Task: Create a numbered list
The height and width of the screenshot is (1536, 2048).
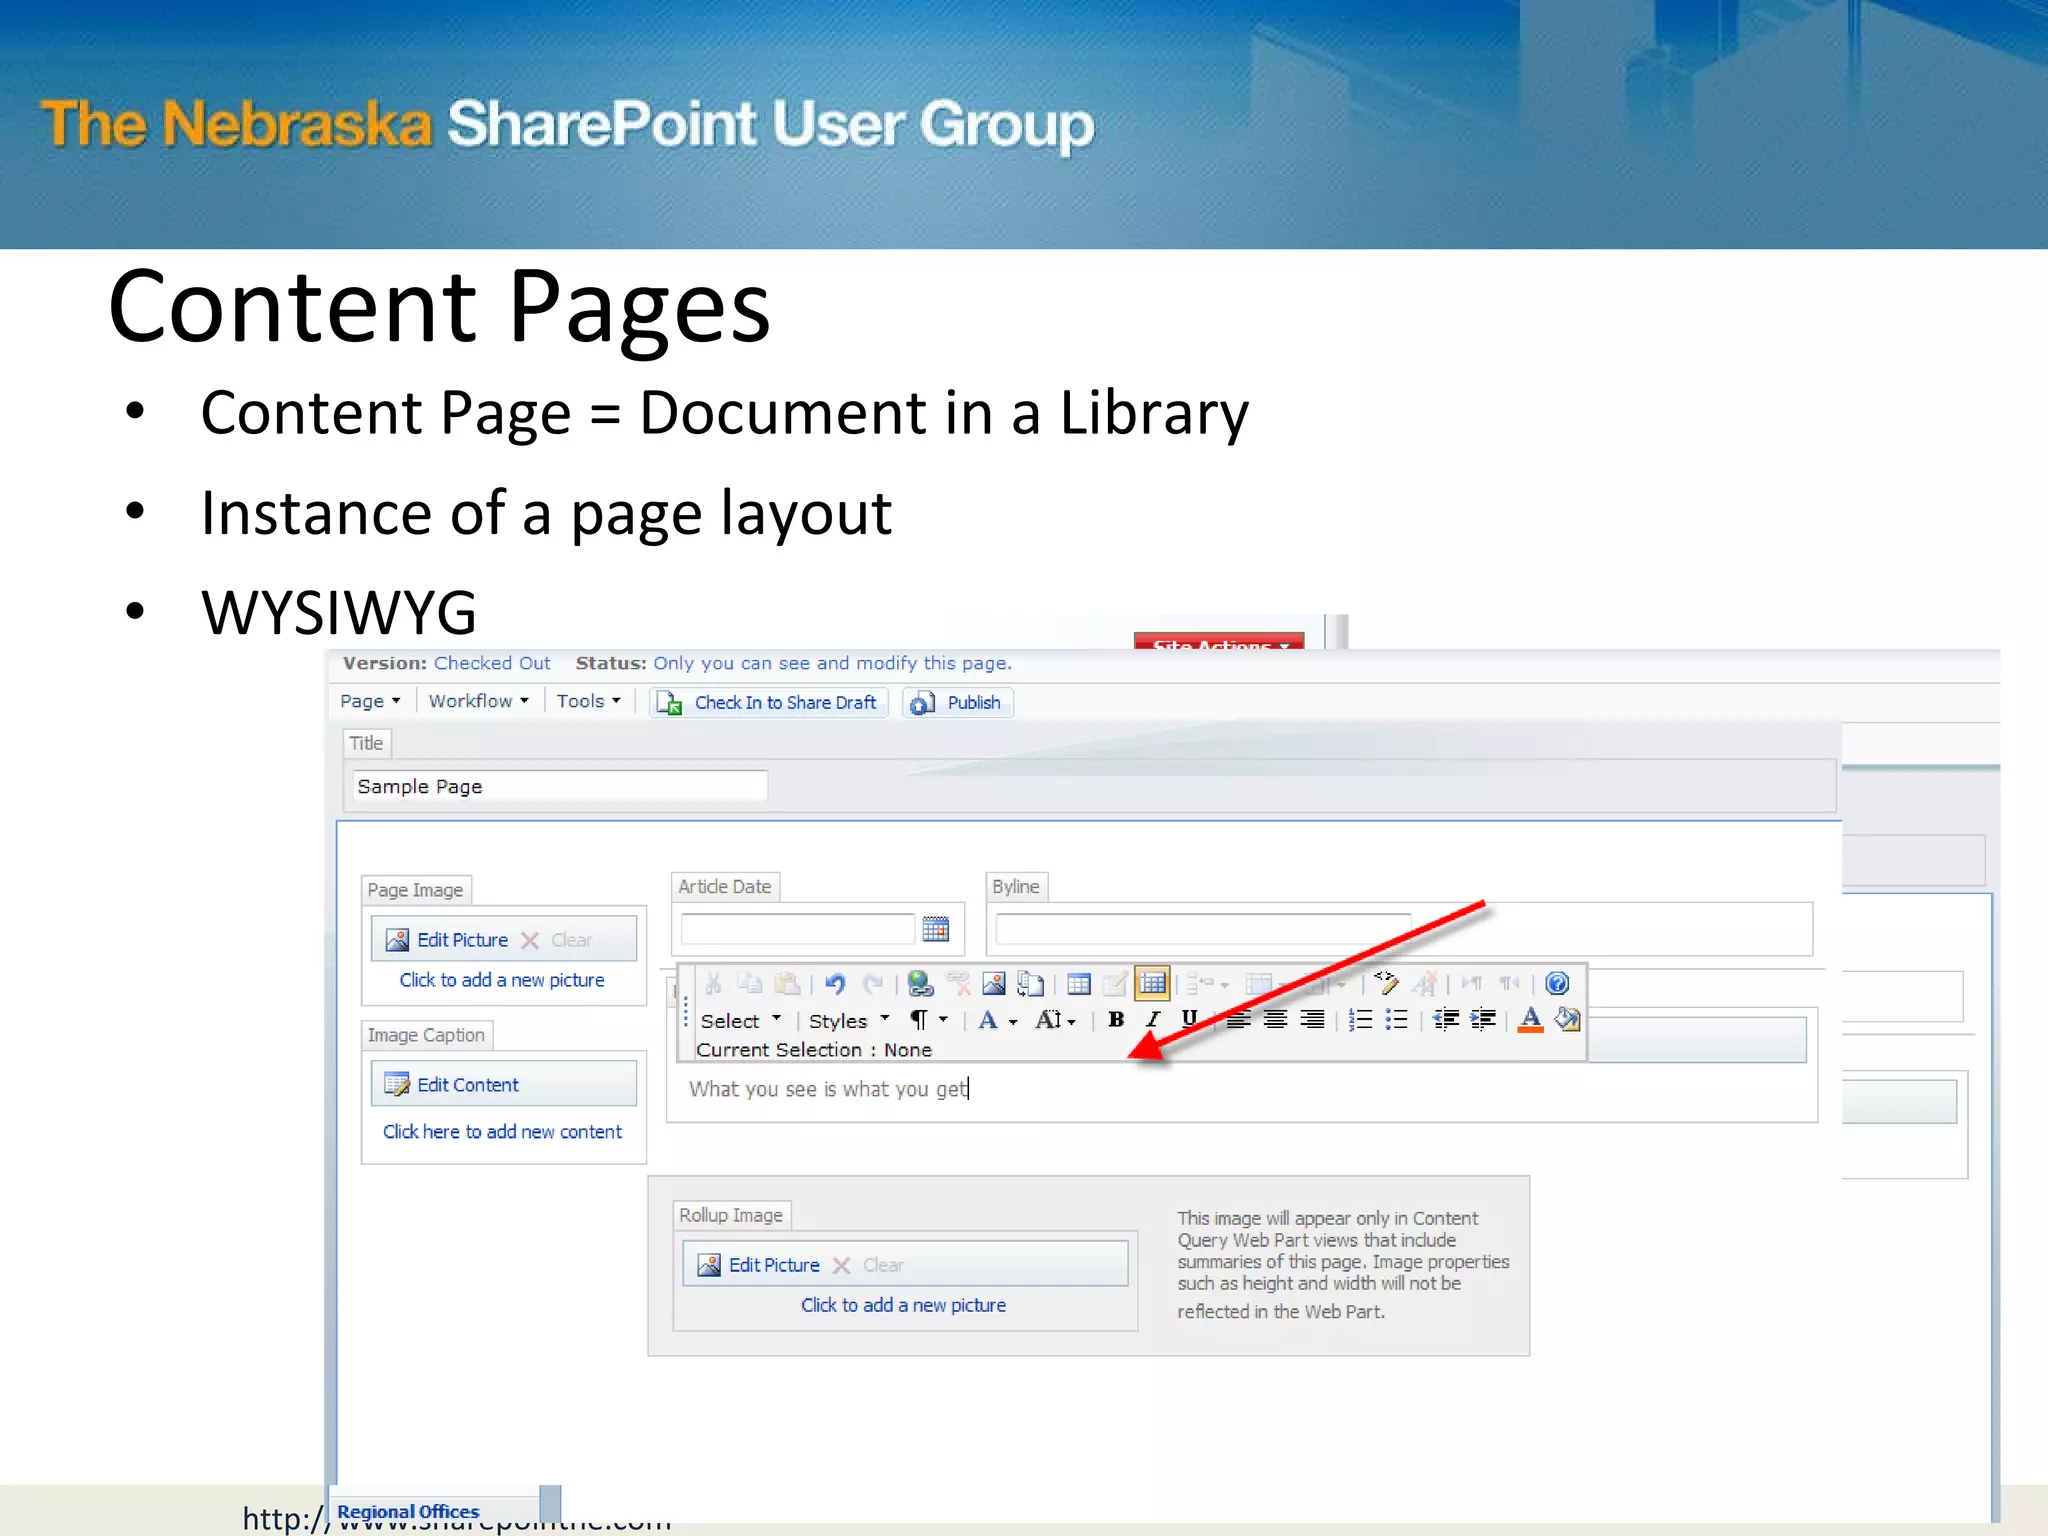Action: click(x=1360, y=1020)
